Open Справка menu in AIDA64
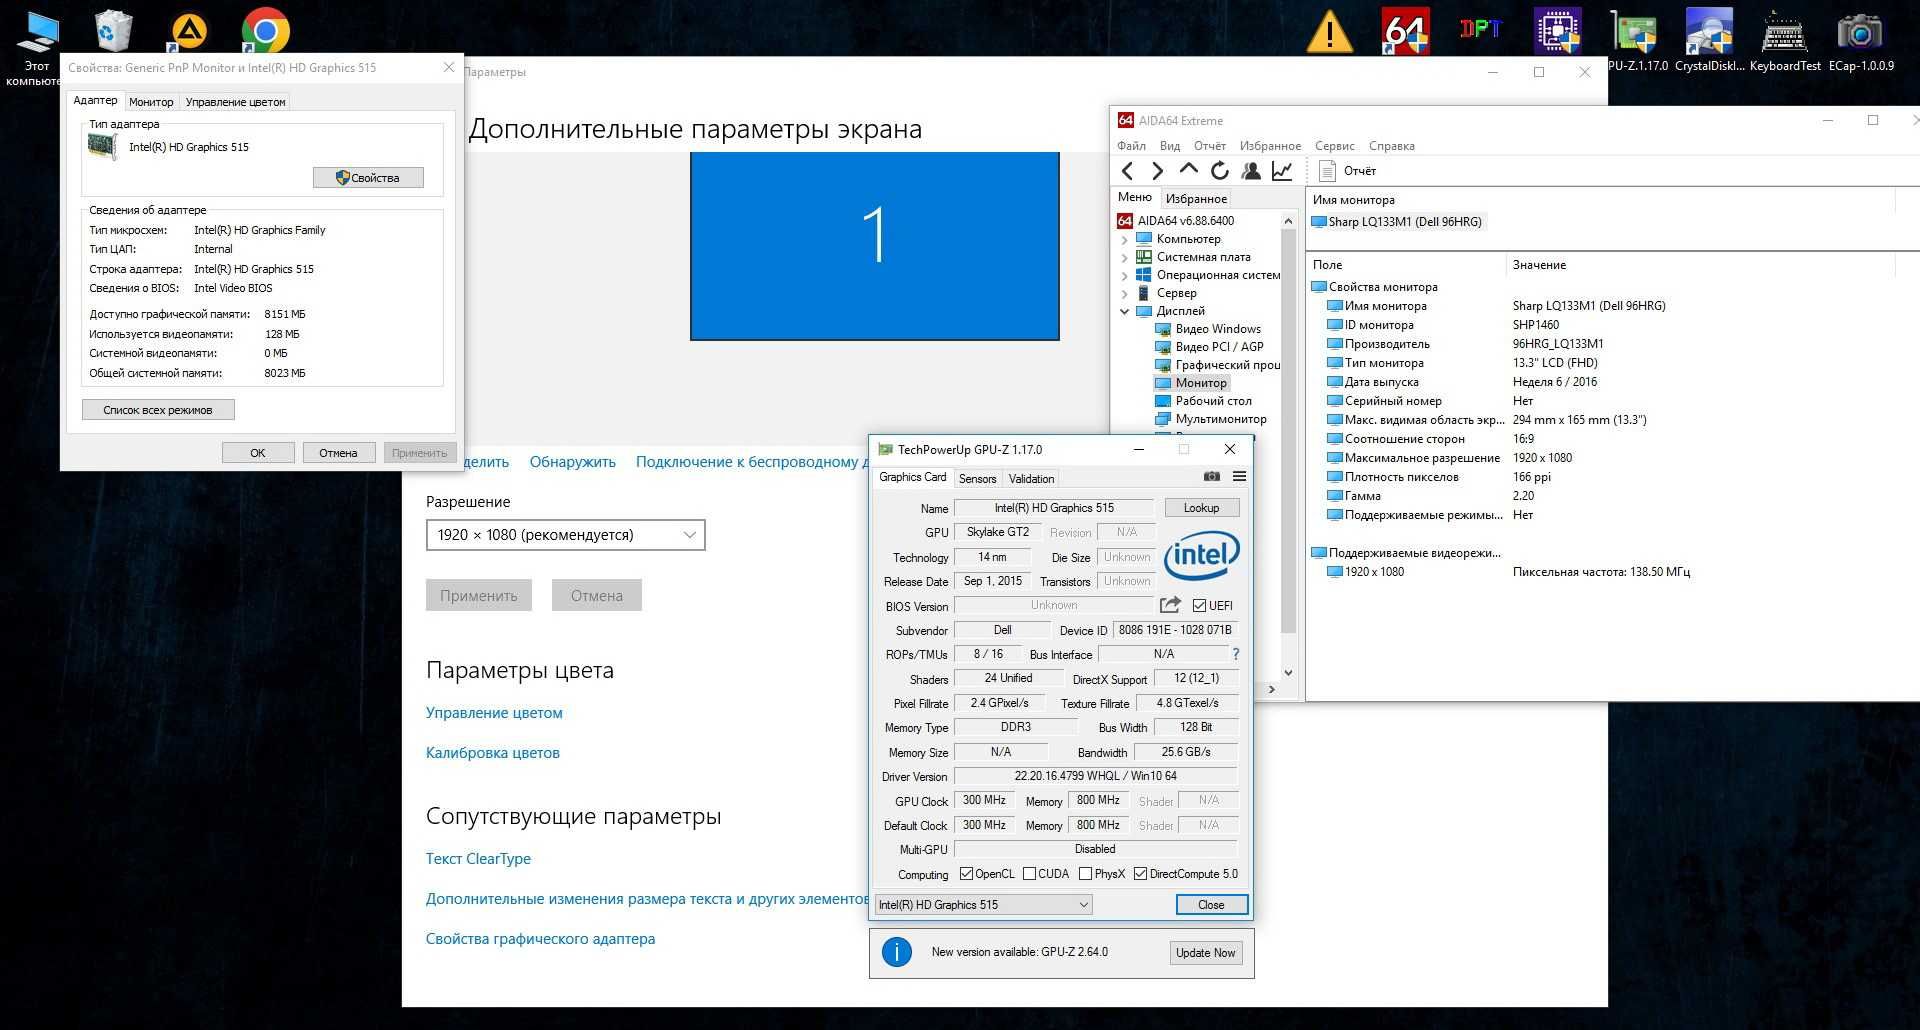 1391,146
